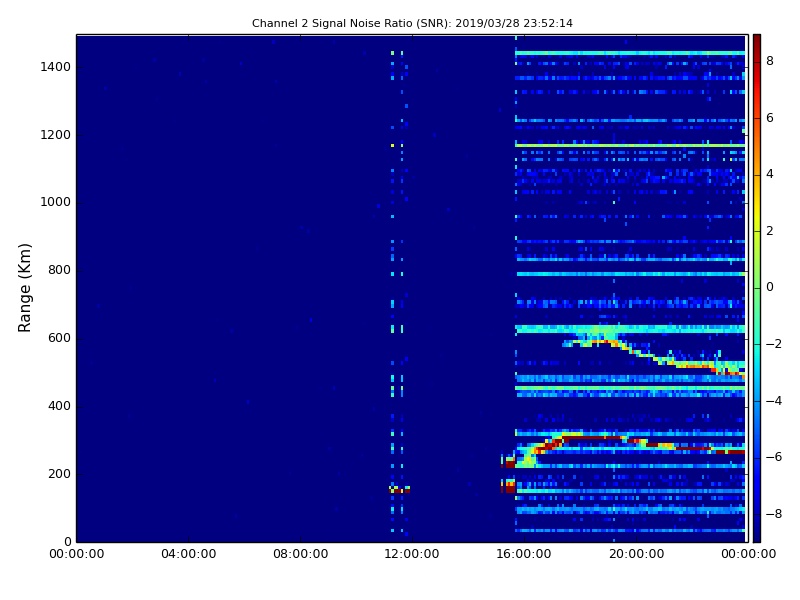Click the 800 range tick label
Viewport: 800px width, 600px height.
(x=59, y=270)
